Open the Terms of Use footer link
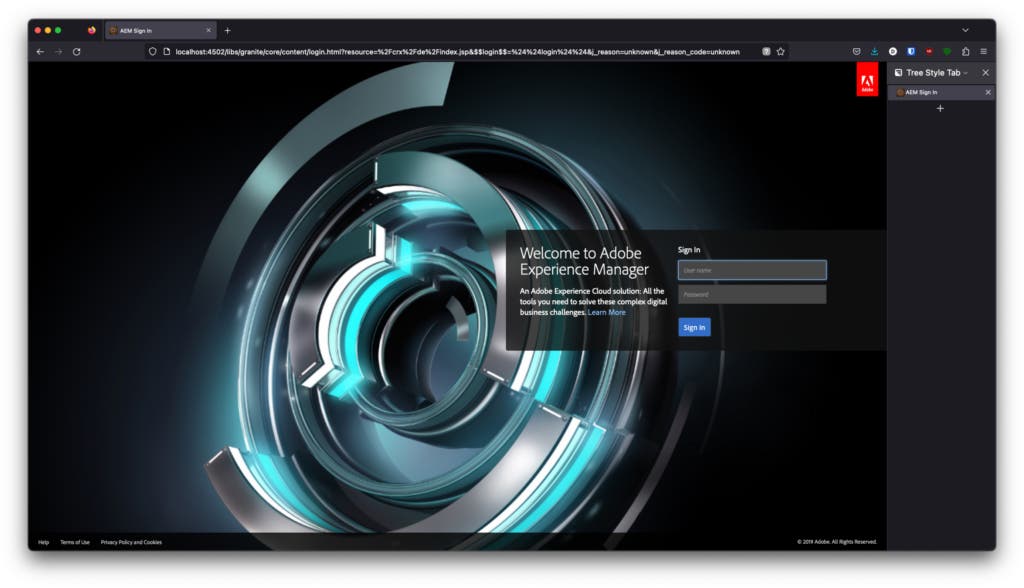 tap(75, 542)
